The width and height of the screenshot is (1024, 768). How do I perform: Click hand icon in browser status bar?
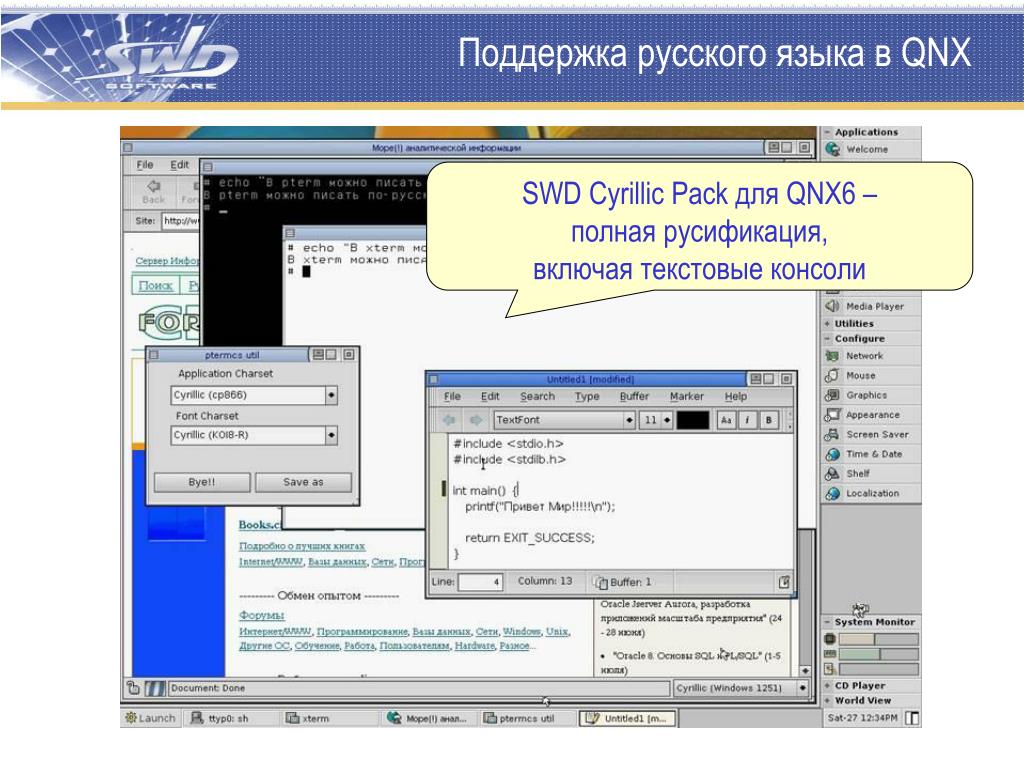click(133, 688)
